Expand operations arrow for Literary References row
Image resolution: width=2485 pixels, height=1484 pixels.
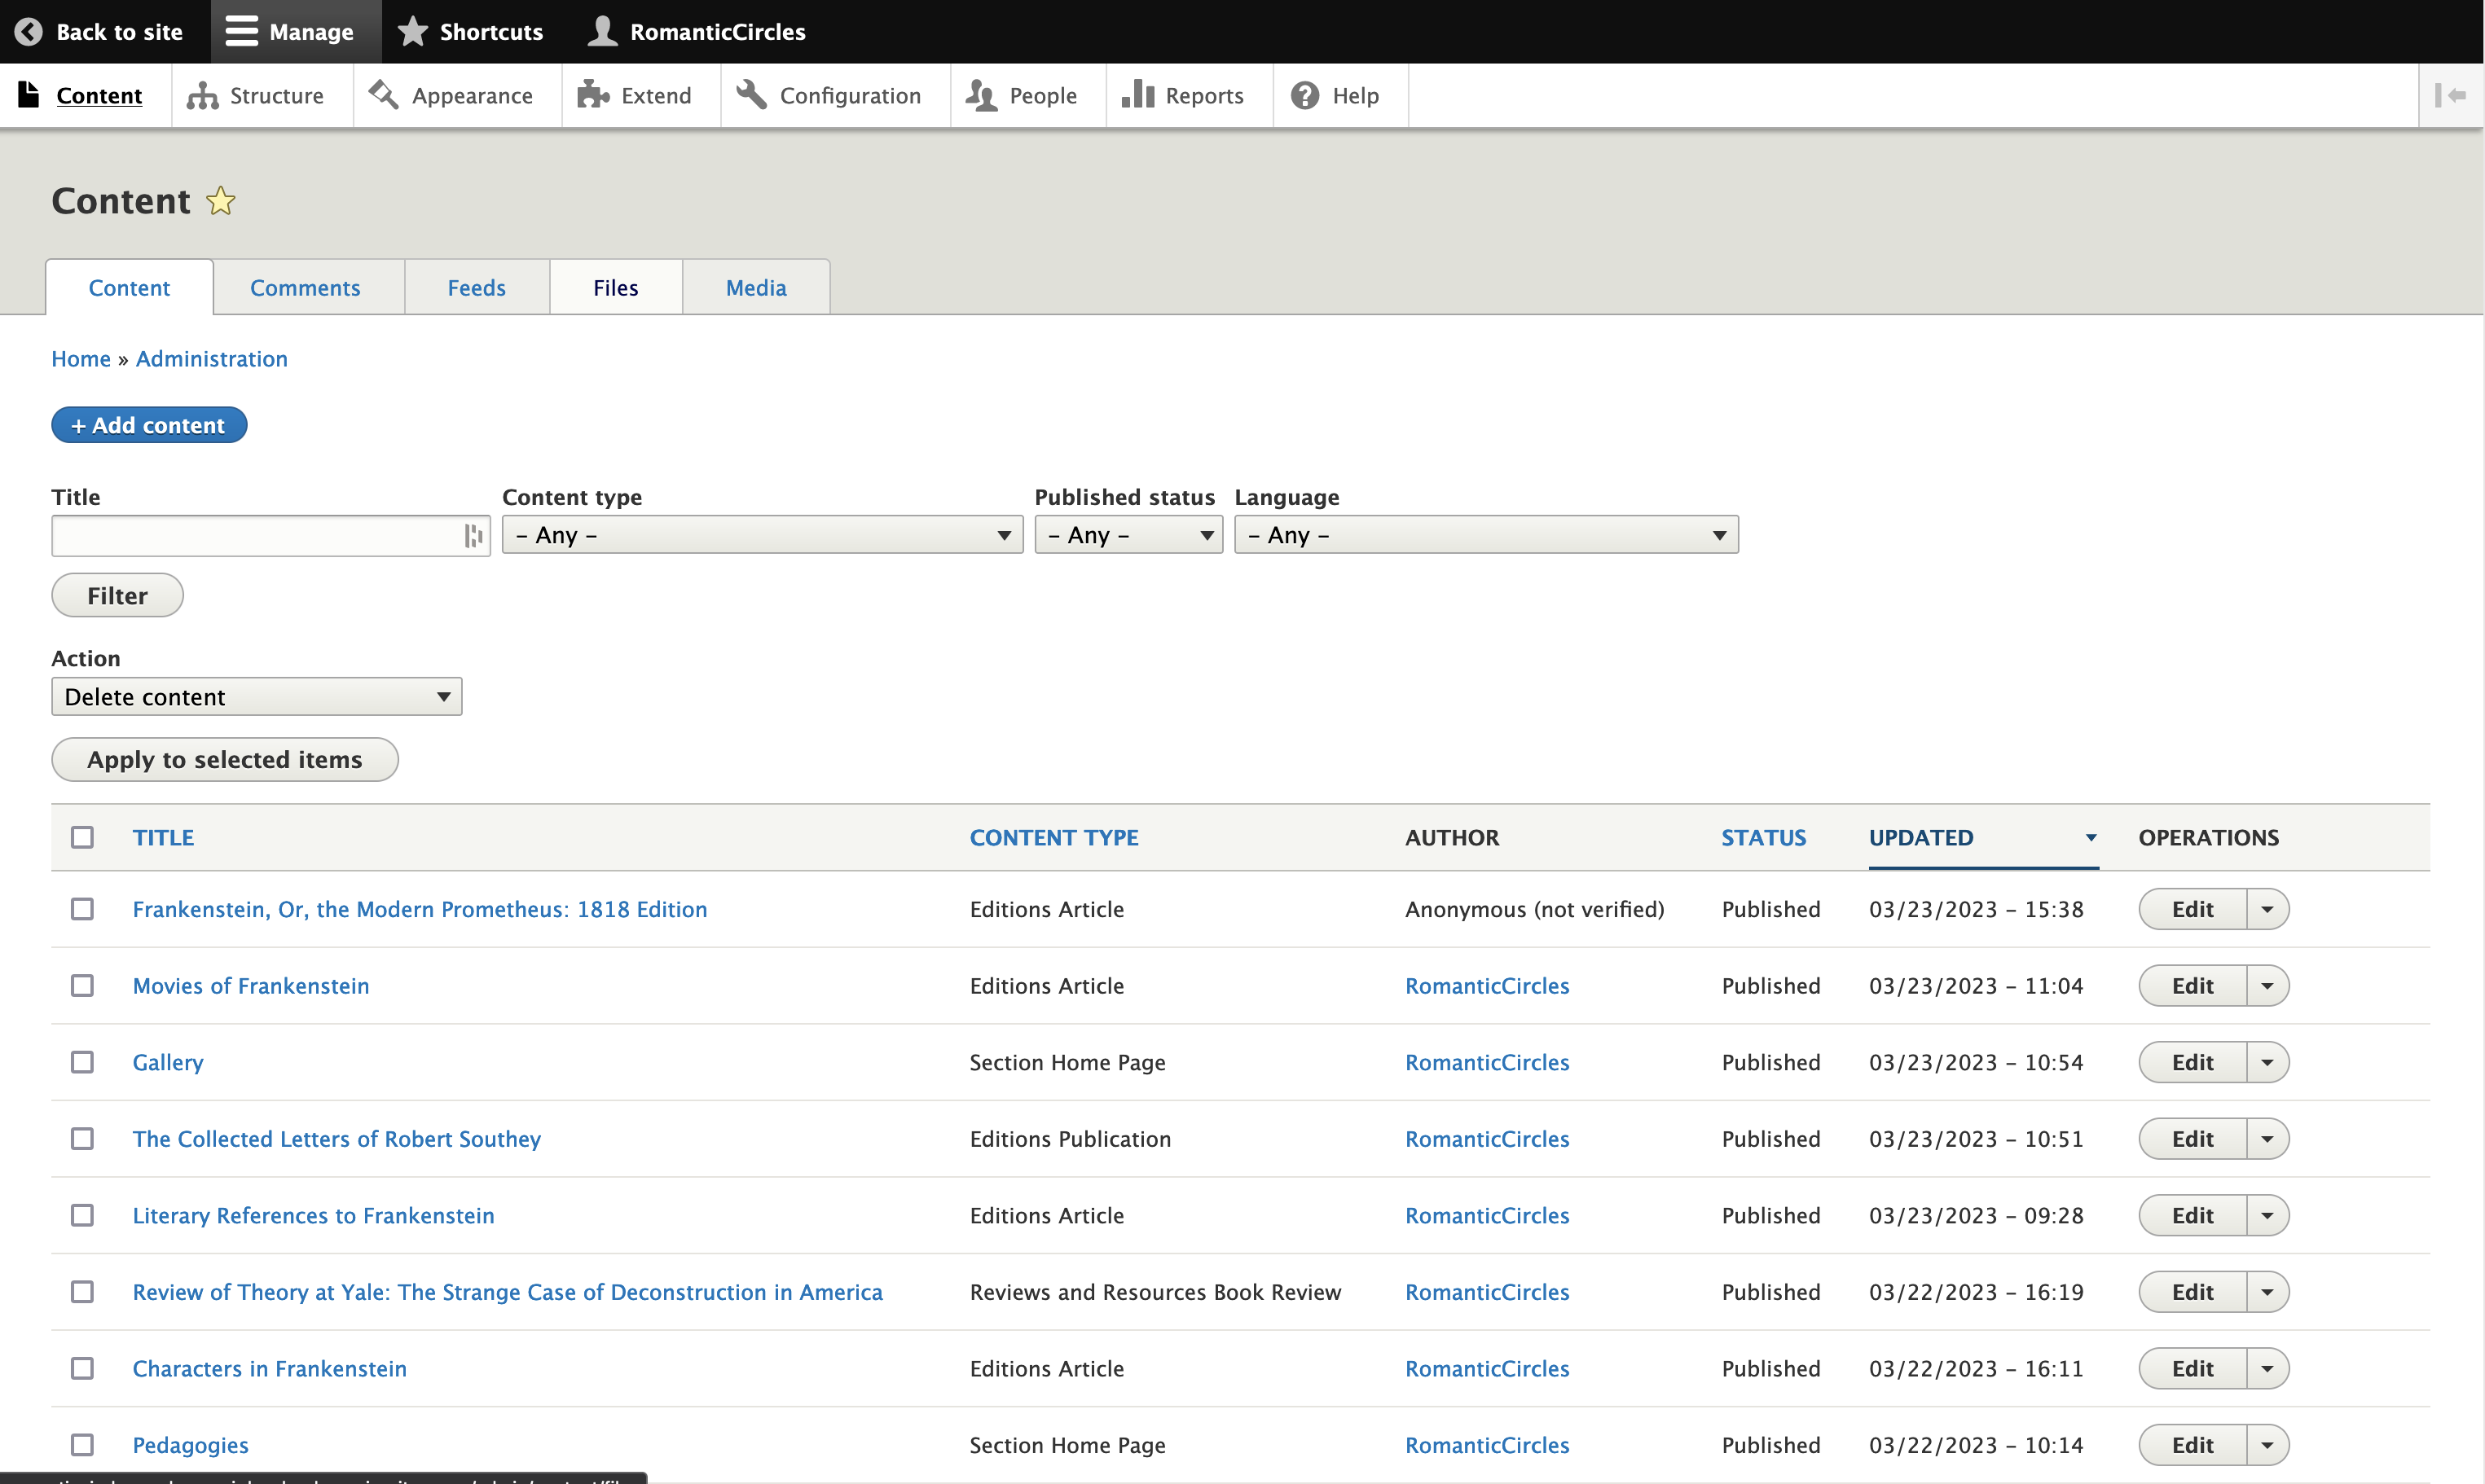click(x=2267, y=1215)
